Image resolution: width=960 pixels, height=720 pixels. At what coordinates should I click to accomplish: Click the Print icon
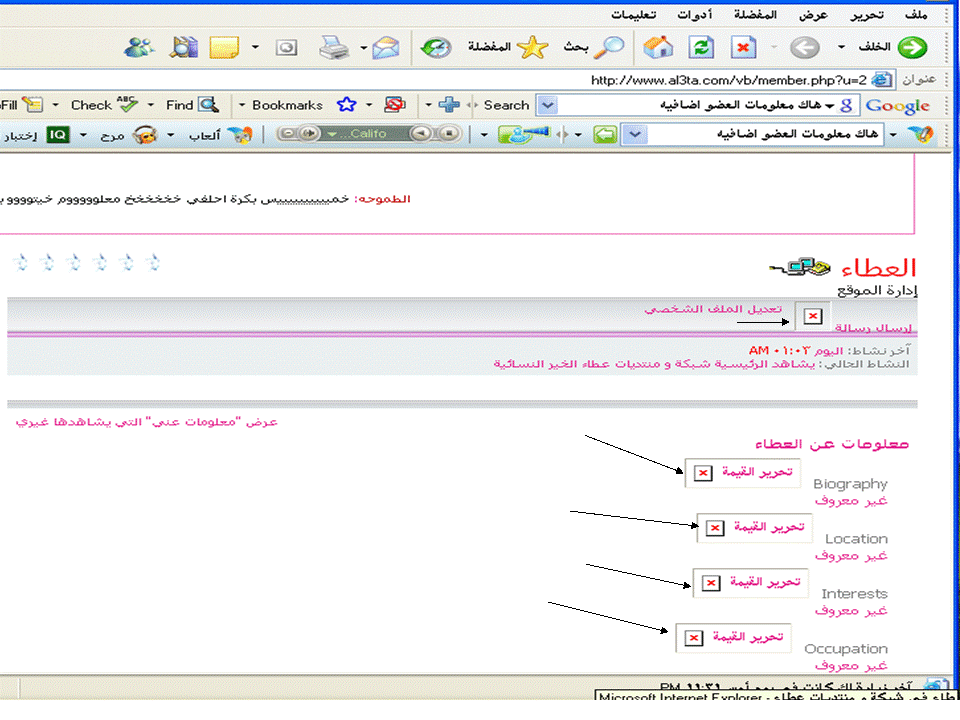click(x=332, y=47)
